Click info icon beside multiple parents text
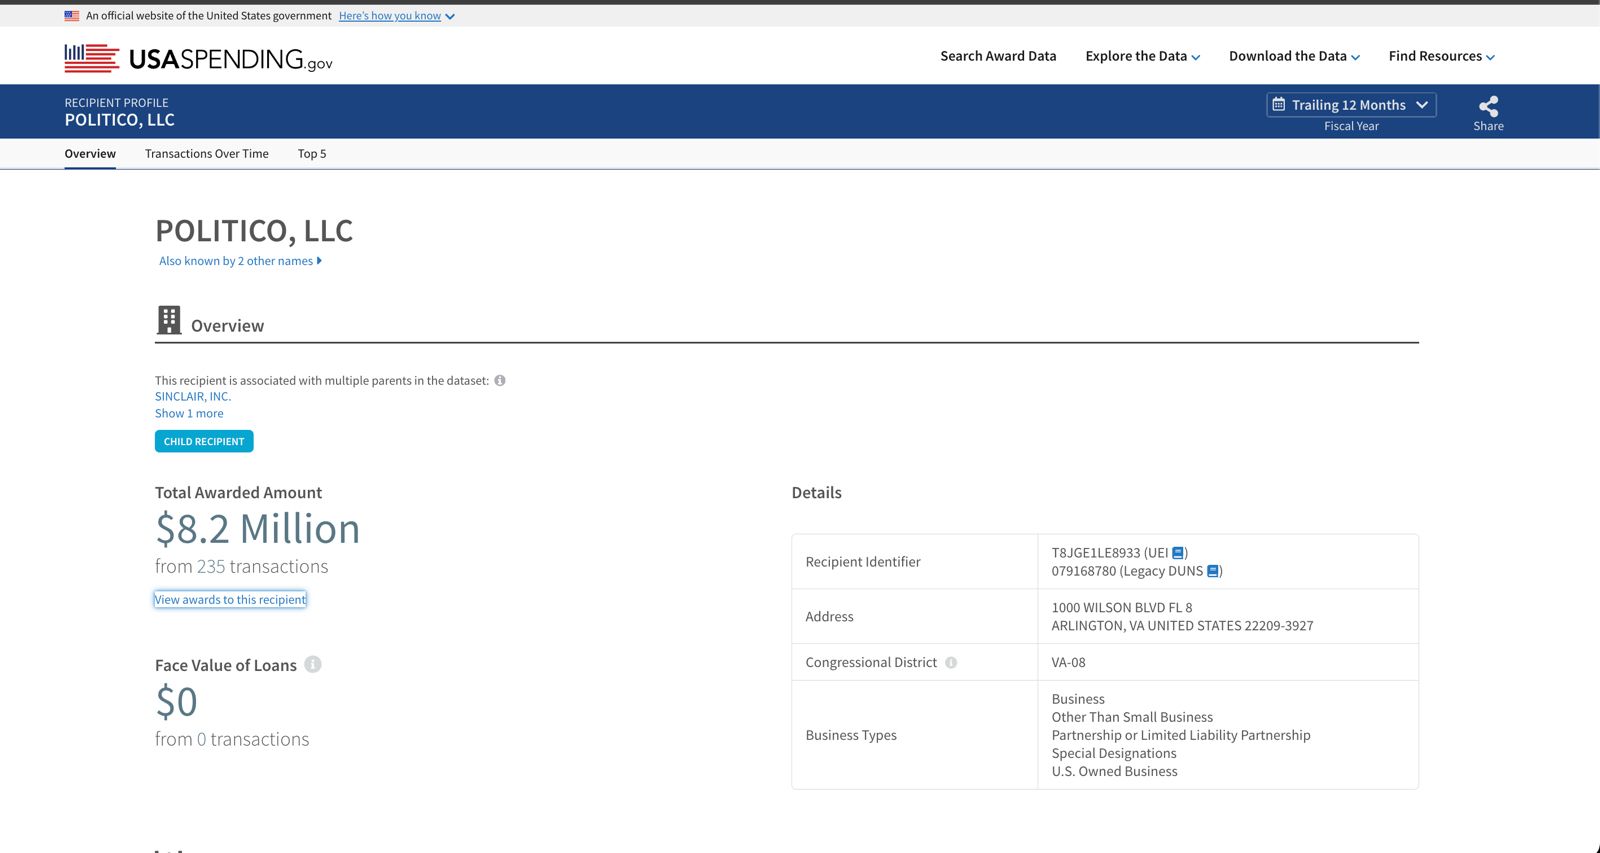 tap(500, 380)
